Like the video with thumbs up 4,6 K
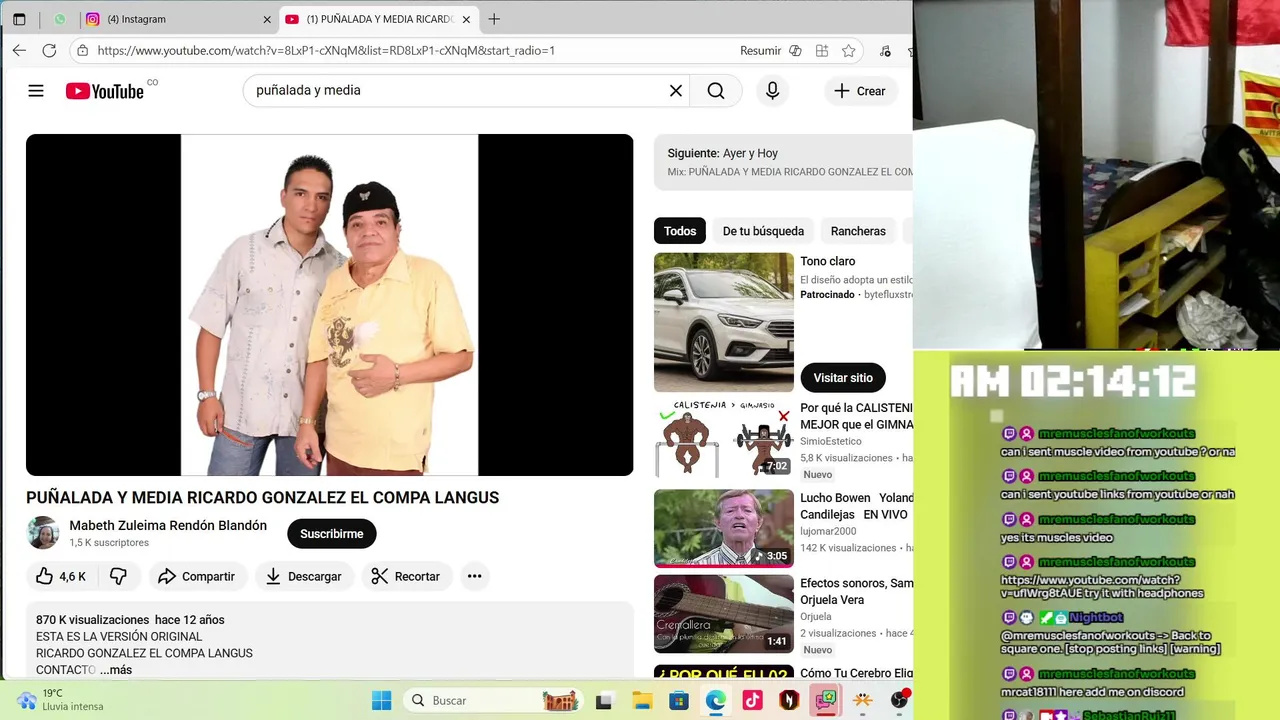The image size is (1280, 720). pos(61,576)
